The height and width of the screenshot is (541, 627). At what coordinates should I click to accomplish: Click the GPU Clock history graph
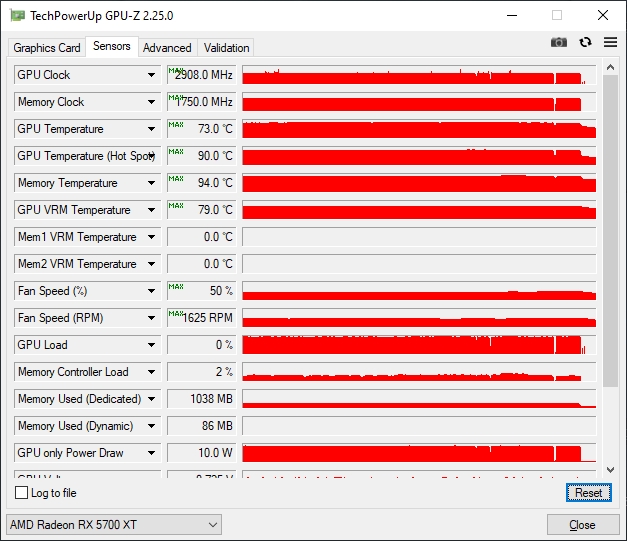pyautogui.click(x=419, y=75)
